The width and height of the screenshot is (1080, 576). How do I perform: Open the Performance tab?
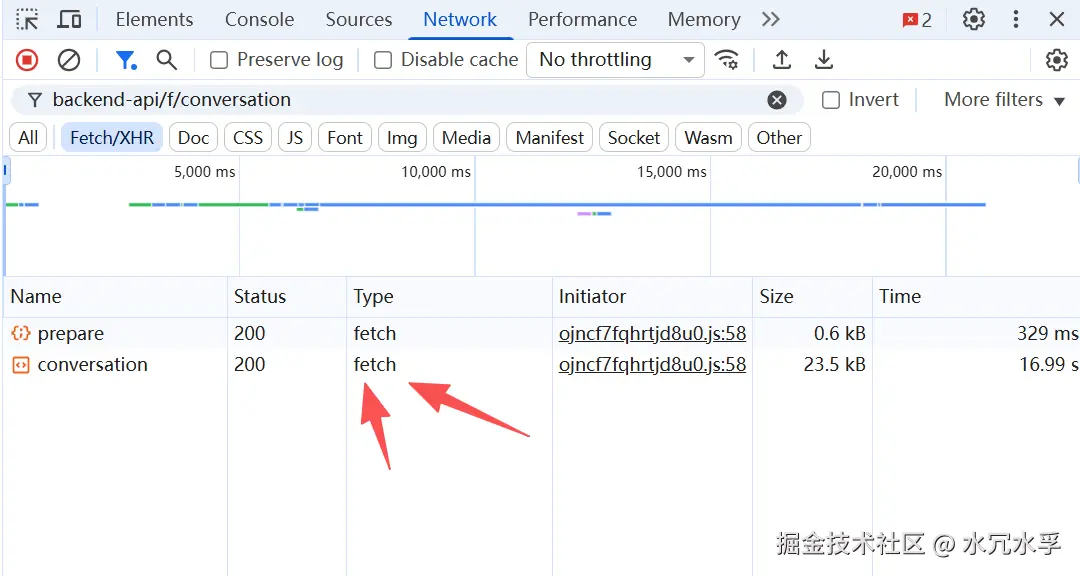[x=582, y=19]
